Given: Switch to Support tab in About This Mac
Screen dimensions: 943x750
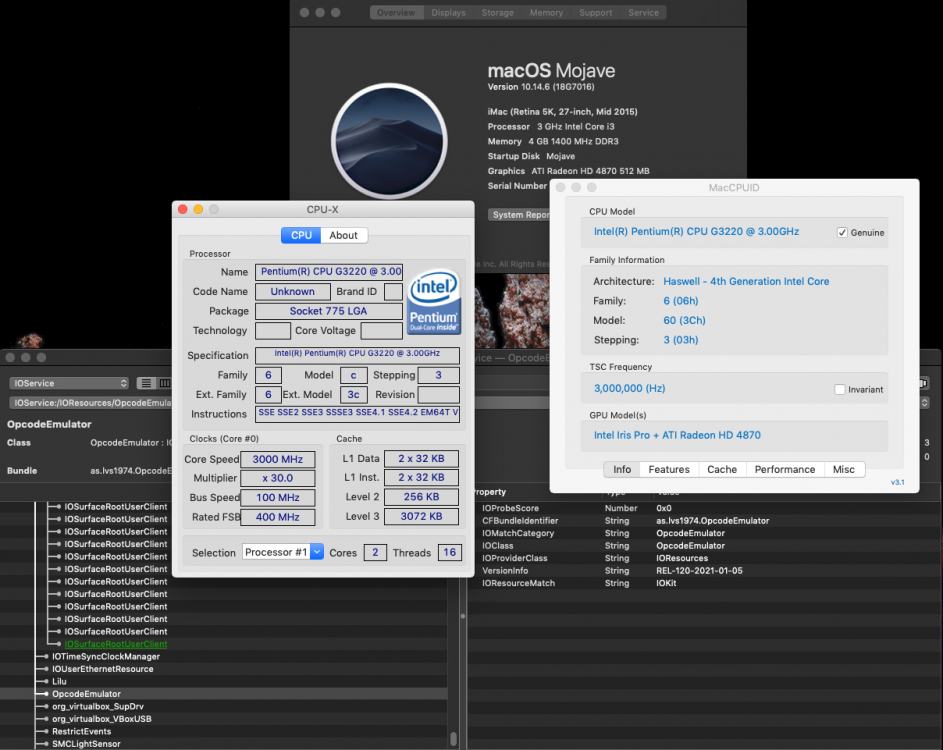Looking at the screenshot, I should pos(595,13).
